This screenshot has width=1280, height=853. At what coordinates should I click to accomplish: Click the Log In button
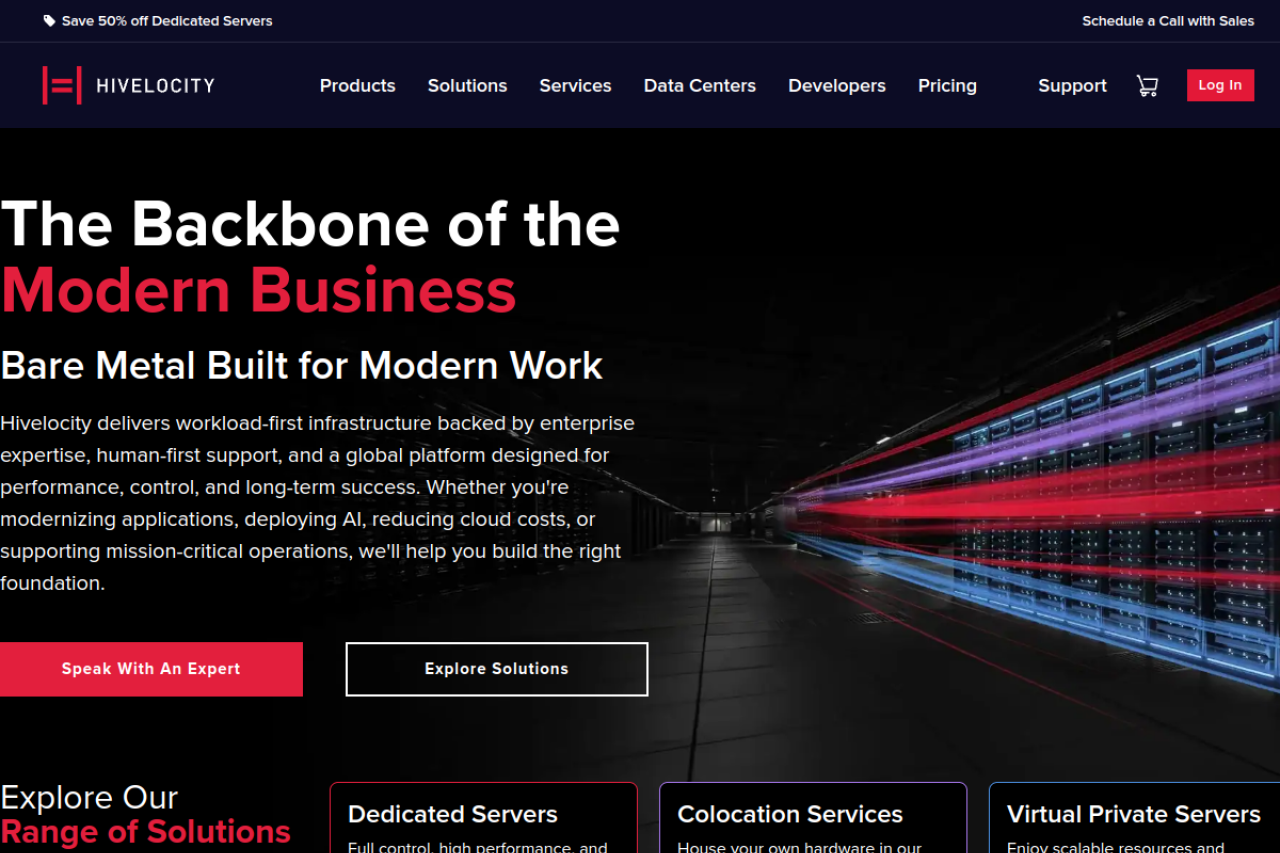coord(1220,85)
